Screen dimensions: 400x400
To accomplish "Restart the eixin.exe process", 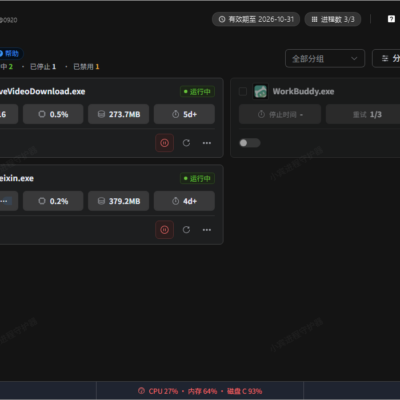I will [x=186, y=230].
